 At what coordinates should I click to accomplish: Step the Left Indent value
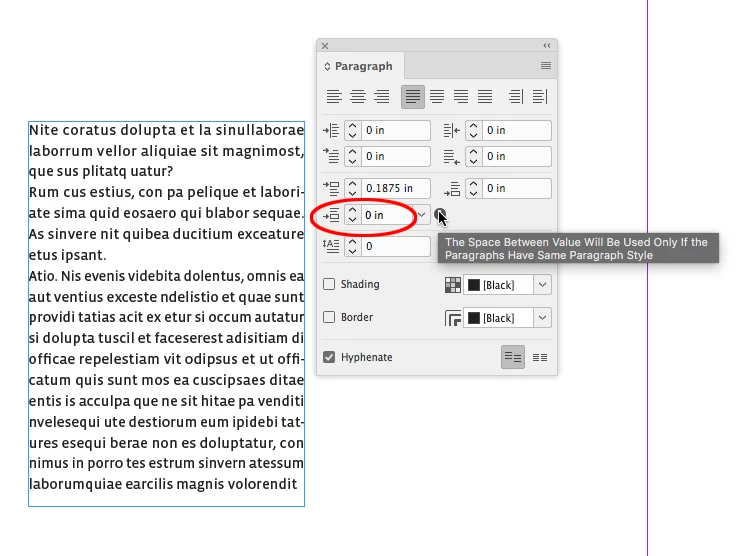pyautogui.click(x=353, y=130)
